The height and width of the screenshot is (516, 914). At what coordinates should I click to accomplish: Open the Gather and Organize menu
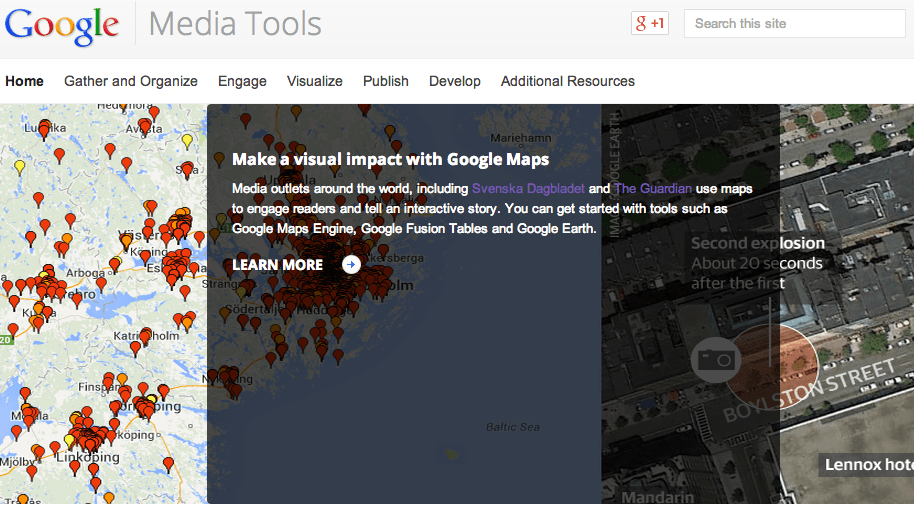click(131, 81)
